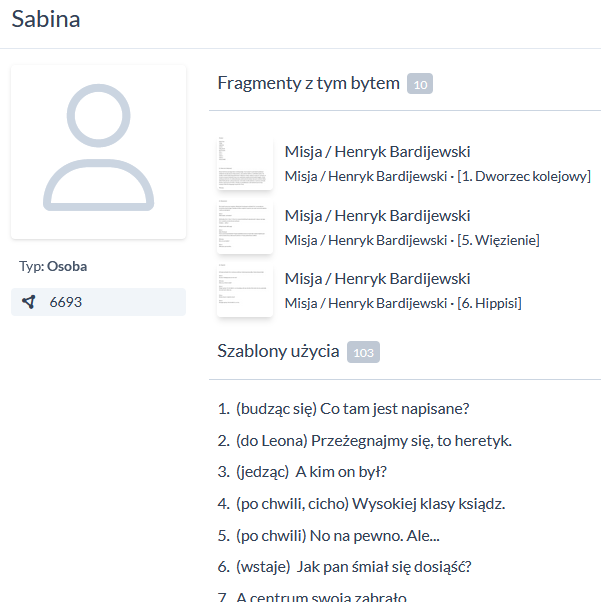Click the usage templates count badge 103
Viewport: 601px width, 602px height.
point(363,352)
